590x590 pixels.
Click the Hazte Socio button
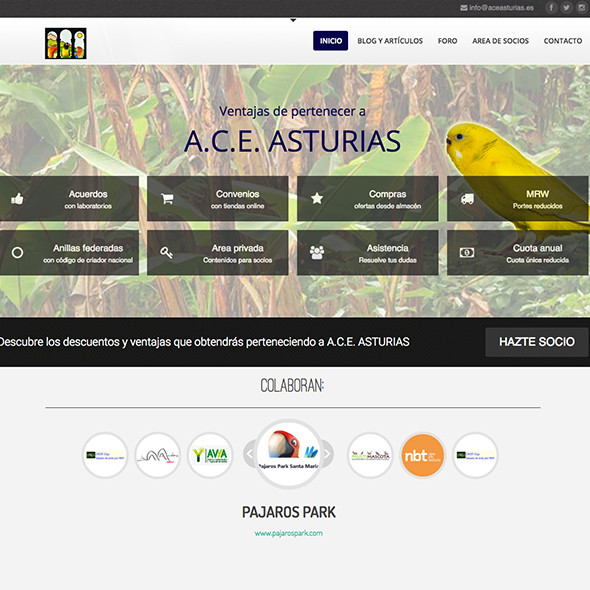pos(537,342)
